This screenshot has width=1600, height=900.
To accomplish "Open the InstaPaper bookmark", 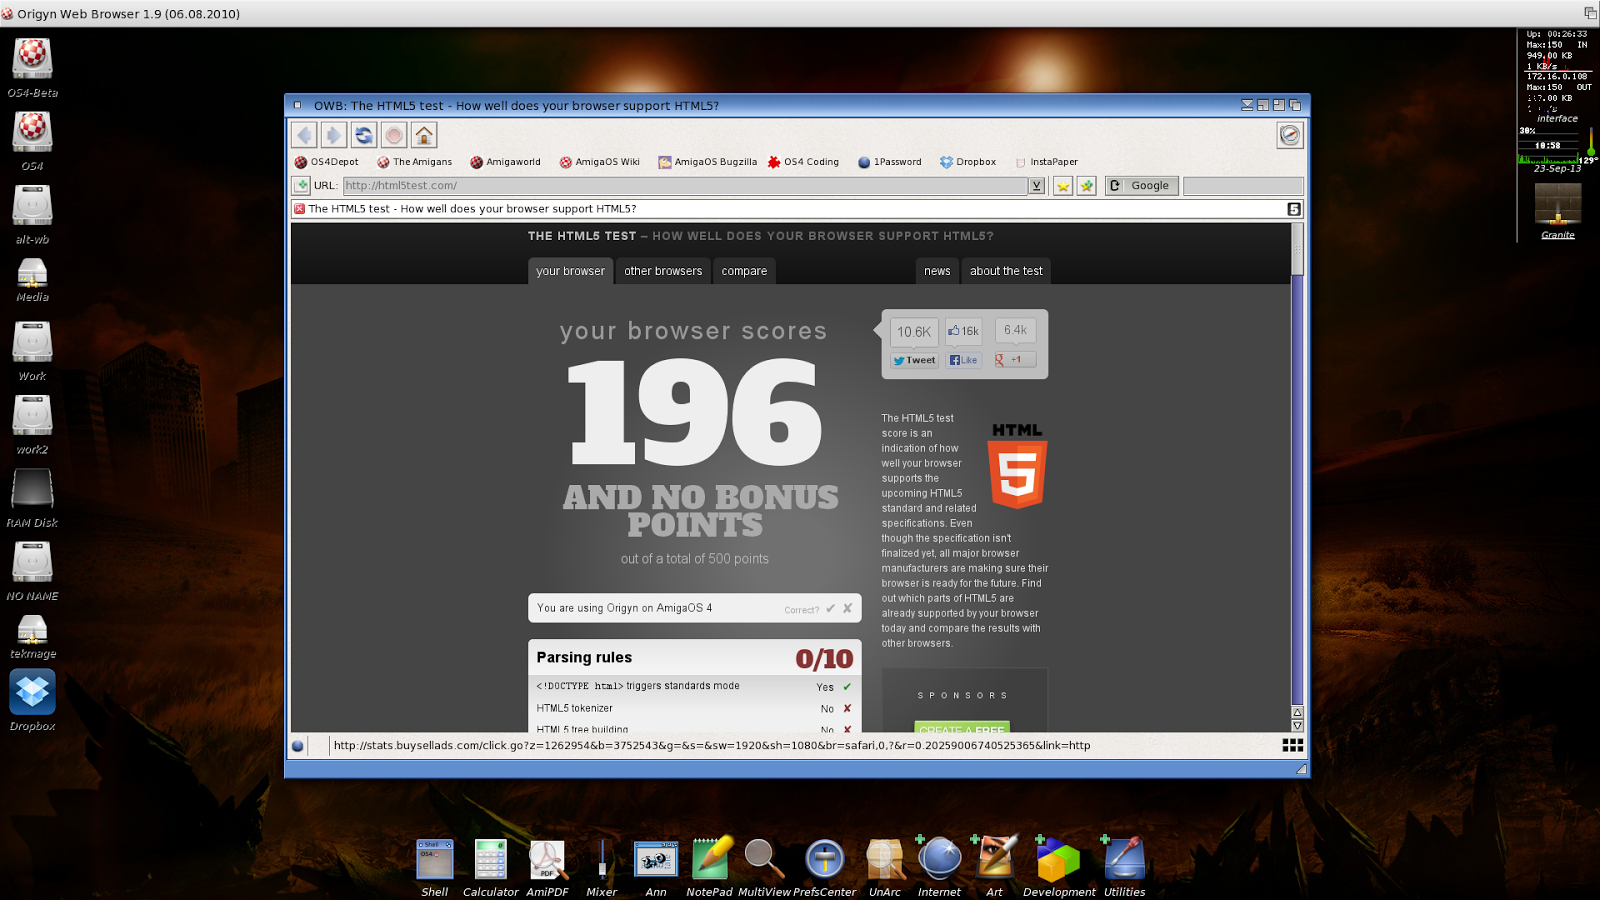I will (1046, 161).
